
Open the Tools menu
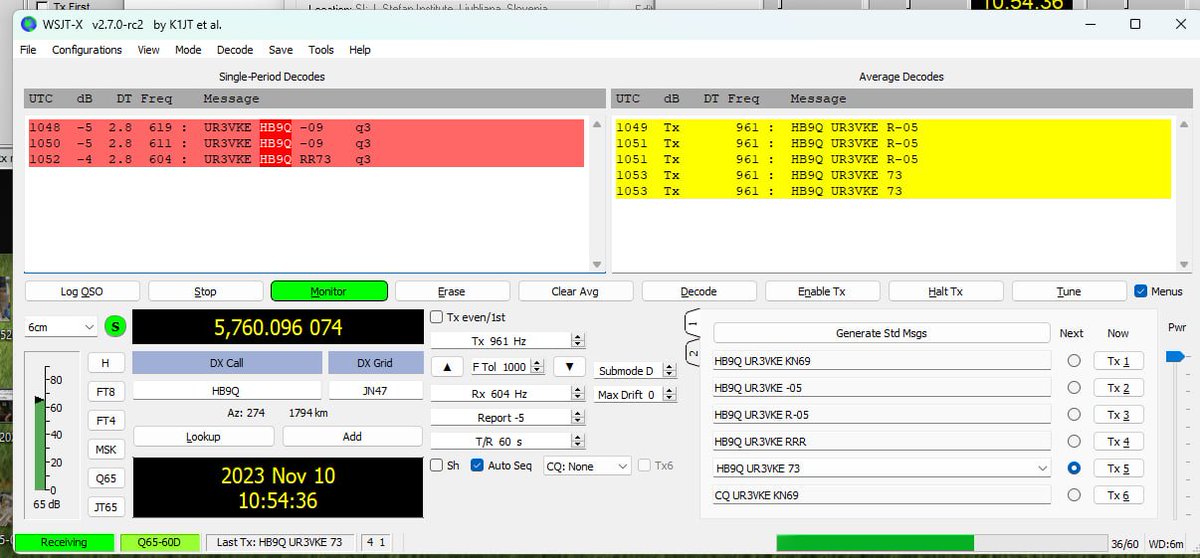321,50
